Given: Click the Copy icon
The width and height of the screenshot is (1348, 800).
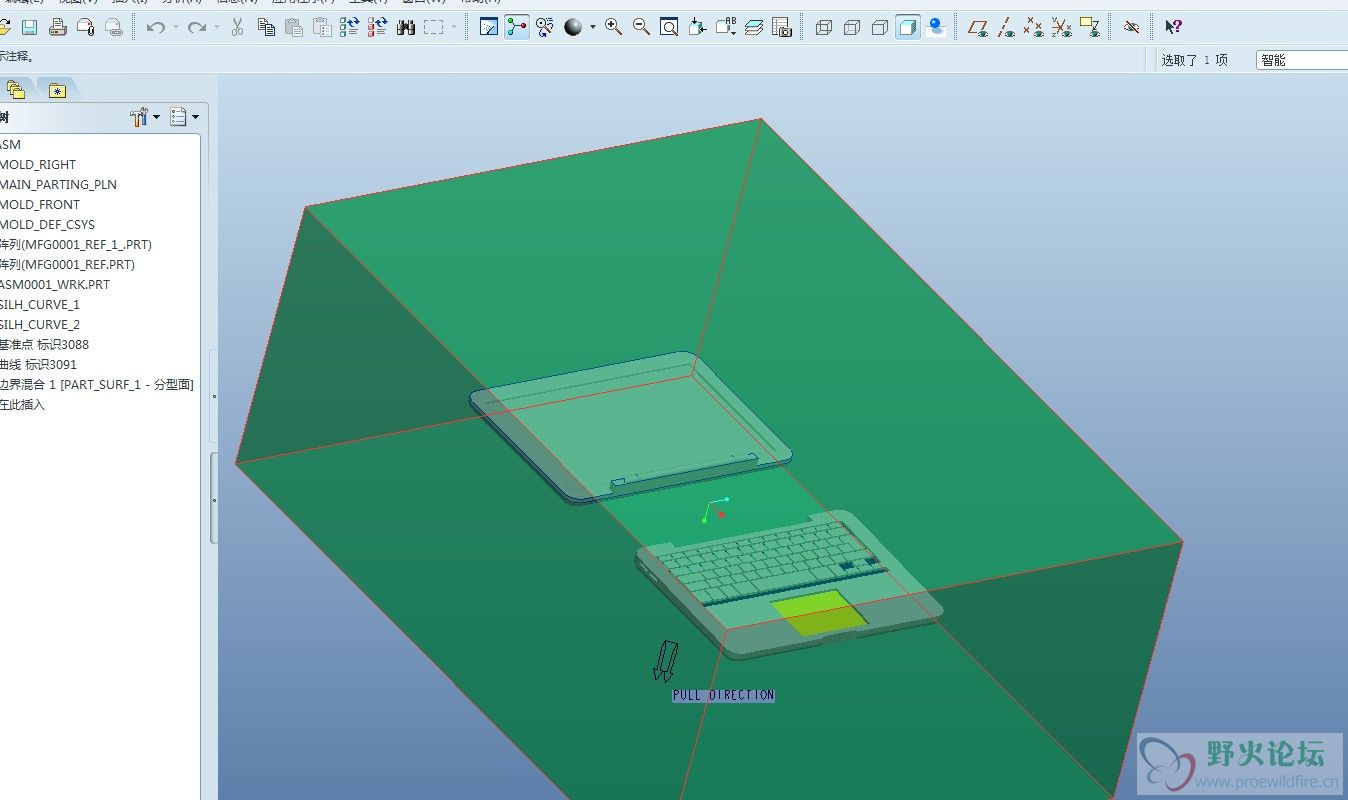Looking at the screenshot, I should point(266,28).
